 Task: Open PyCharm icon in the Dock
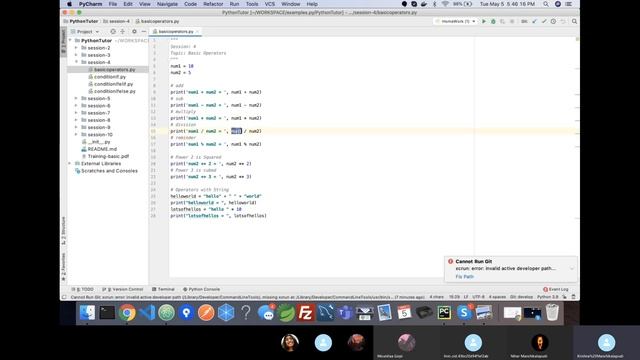pyautogui.click(x=444, y=313)
